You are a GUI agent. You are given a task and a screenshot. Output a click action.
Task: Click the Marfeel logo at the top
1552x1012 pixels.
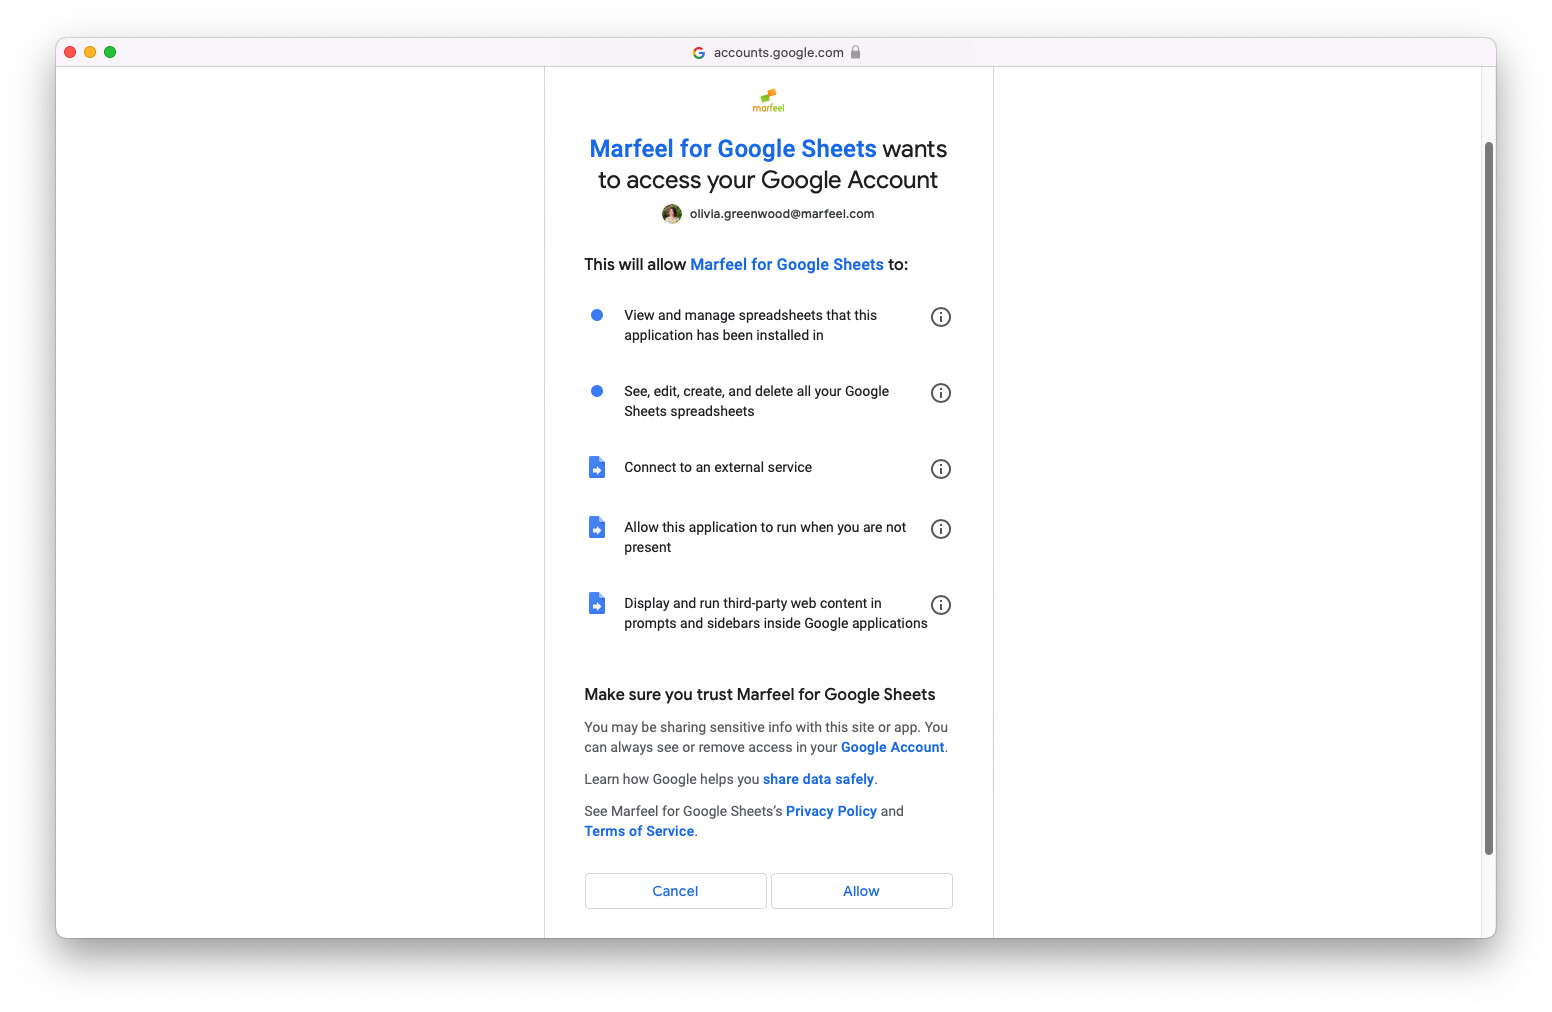click(x=768, y=100)
